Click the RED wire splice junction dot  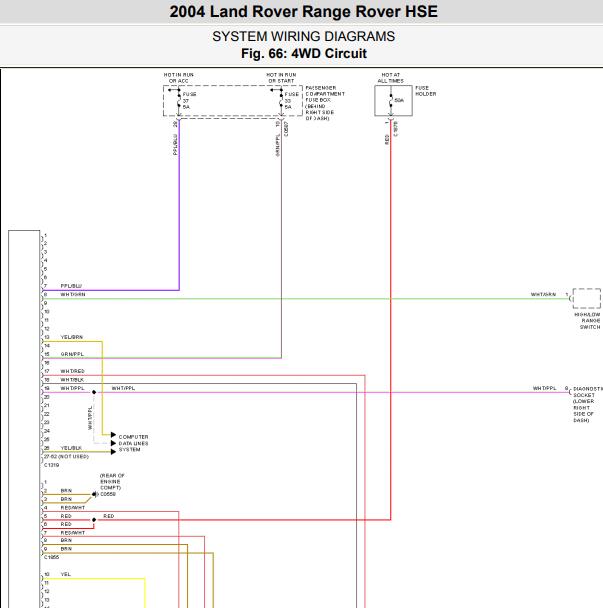pyautogui.click(x=94, y=520)
